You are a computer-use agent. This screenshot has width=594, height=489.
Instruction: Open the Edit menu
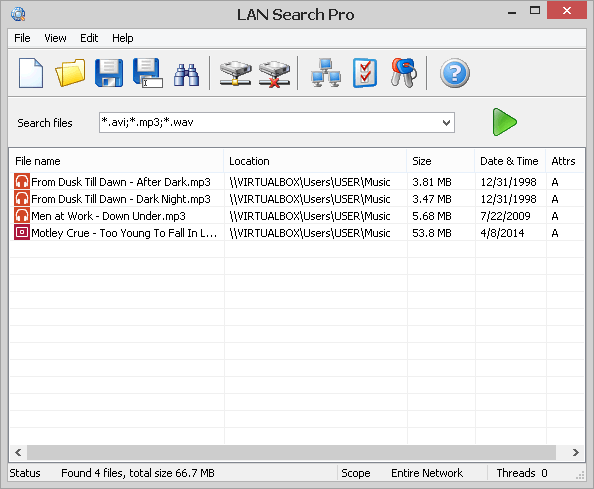point(89,38)
